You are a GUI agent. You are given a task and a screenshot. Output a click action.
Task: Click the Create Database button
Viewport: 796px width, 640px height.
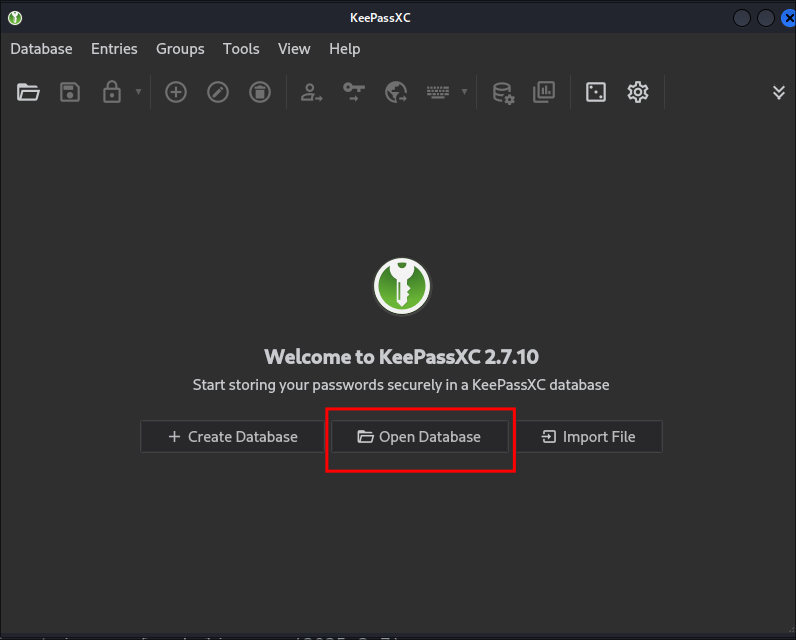pyautogui.click(x=232, y=436)
